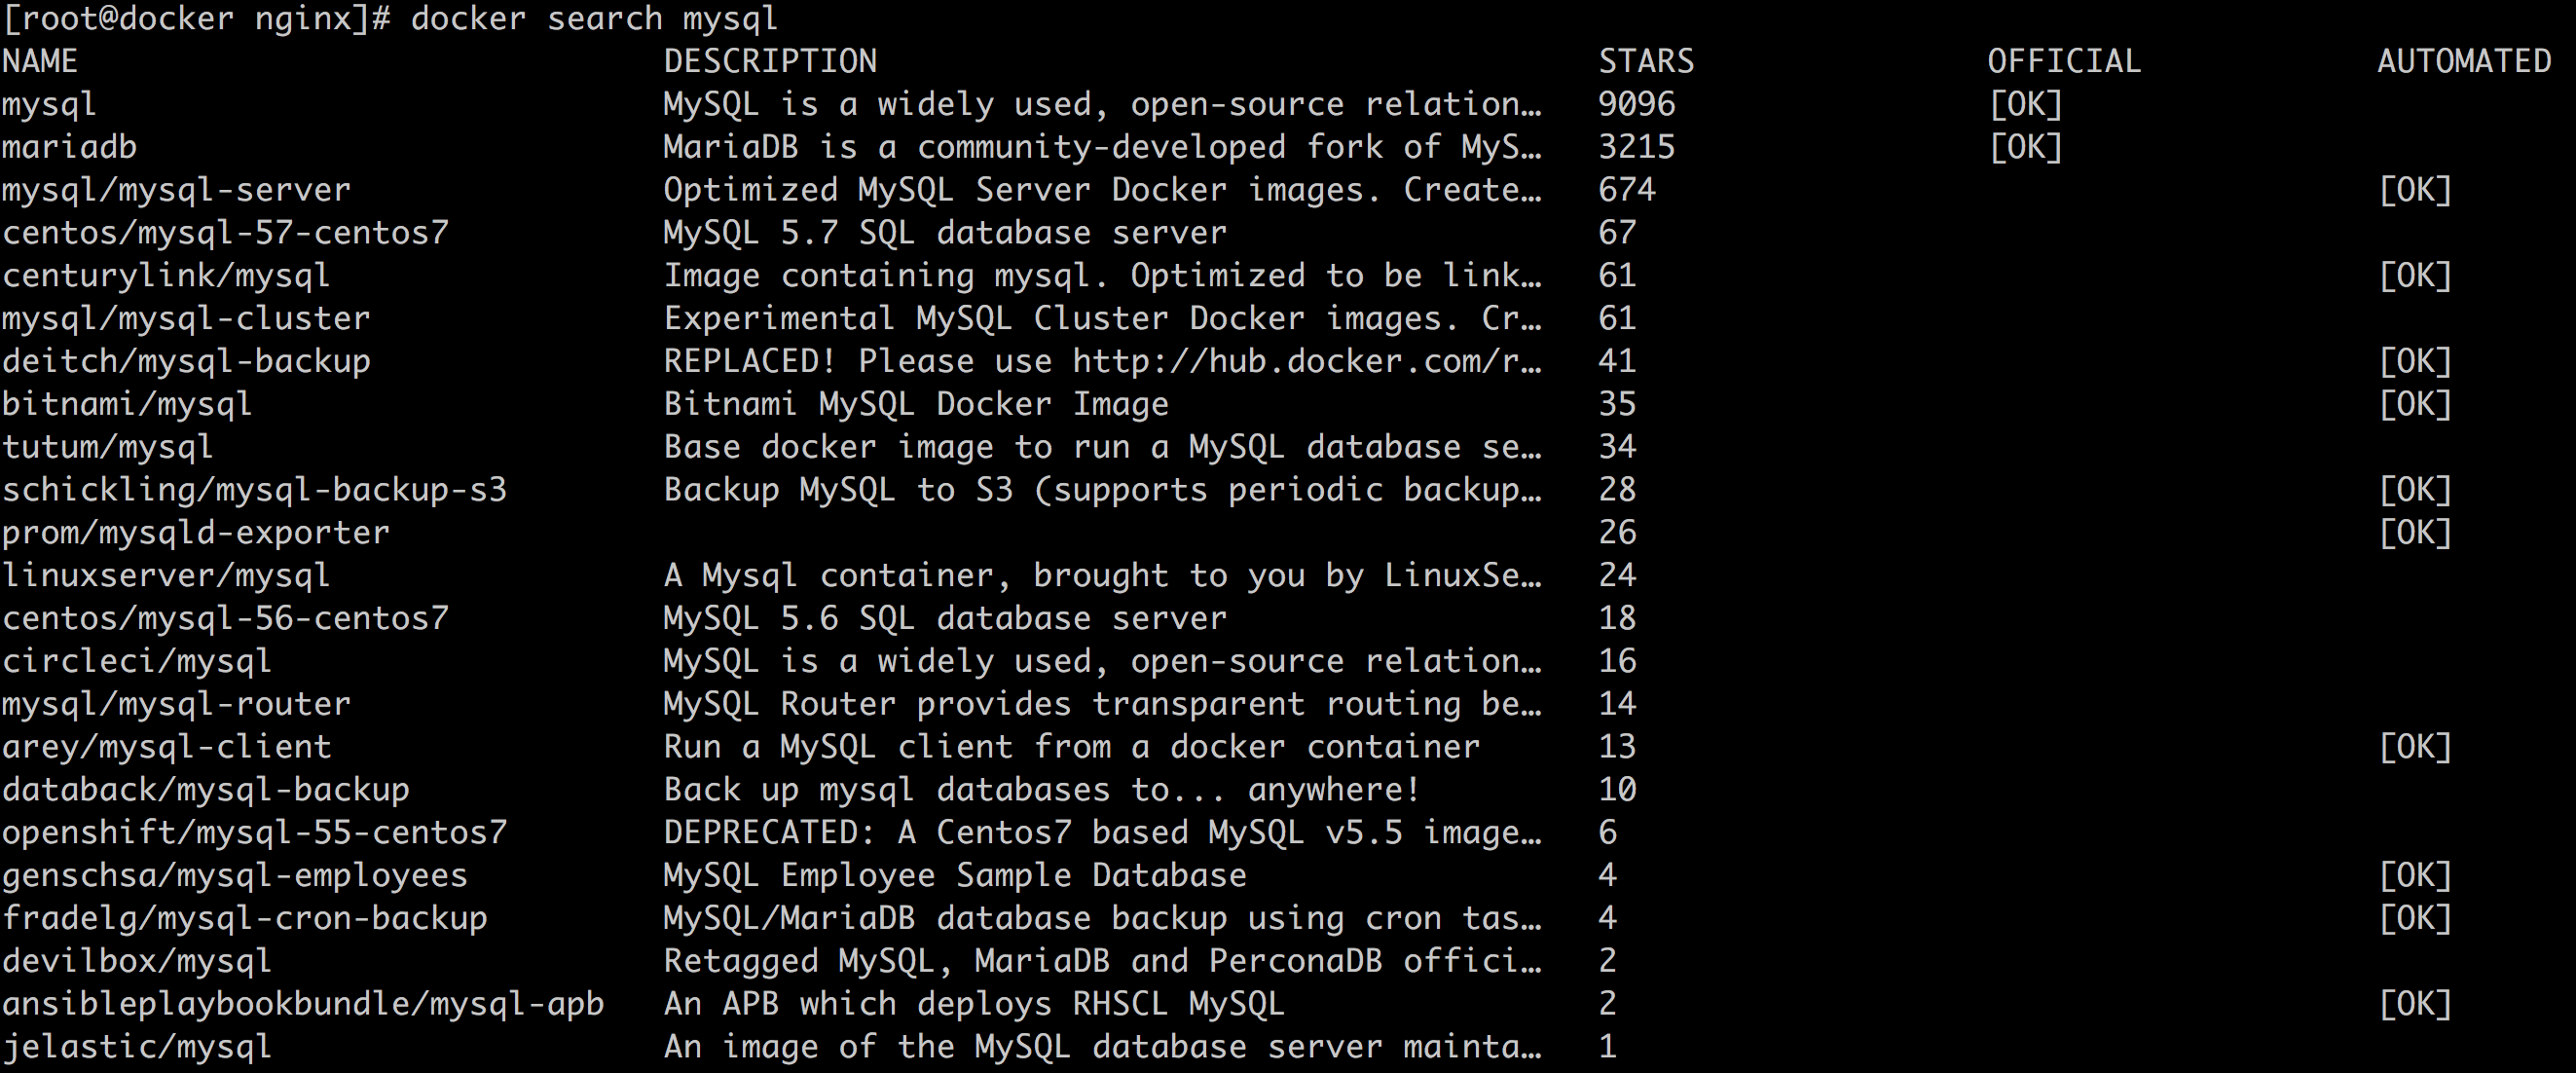2576x1073 pixels.
Task: Click the docker search mysql command text
Action: tap(594, 19)
